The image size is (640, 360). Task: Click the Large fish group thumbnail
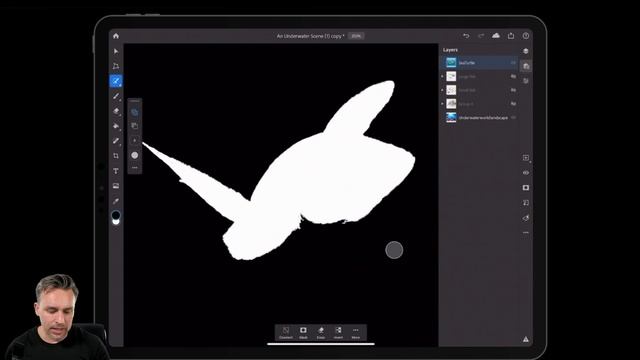point(451,76)
